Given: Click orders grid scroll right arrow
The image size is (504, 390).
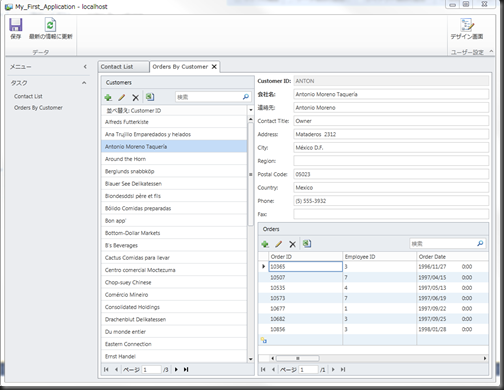Looking at the screenshot, I should [485, 358].
